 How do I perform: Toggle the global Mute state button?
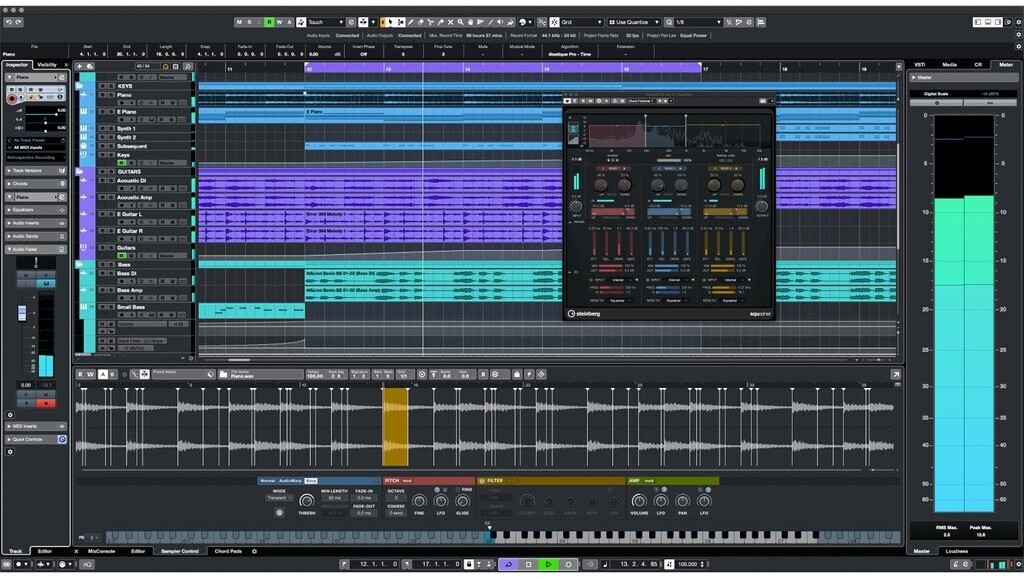pos(239,21)
